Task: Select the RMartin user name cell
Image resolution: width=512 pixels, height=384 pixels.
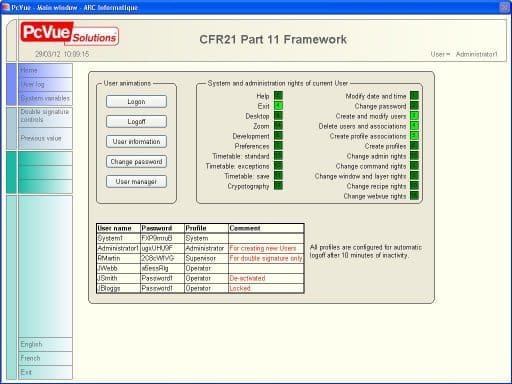Action: 118,258
